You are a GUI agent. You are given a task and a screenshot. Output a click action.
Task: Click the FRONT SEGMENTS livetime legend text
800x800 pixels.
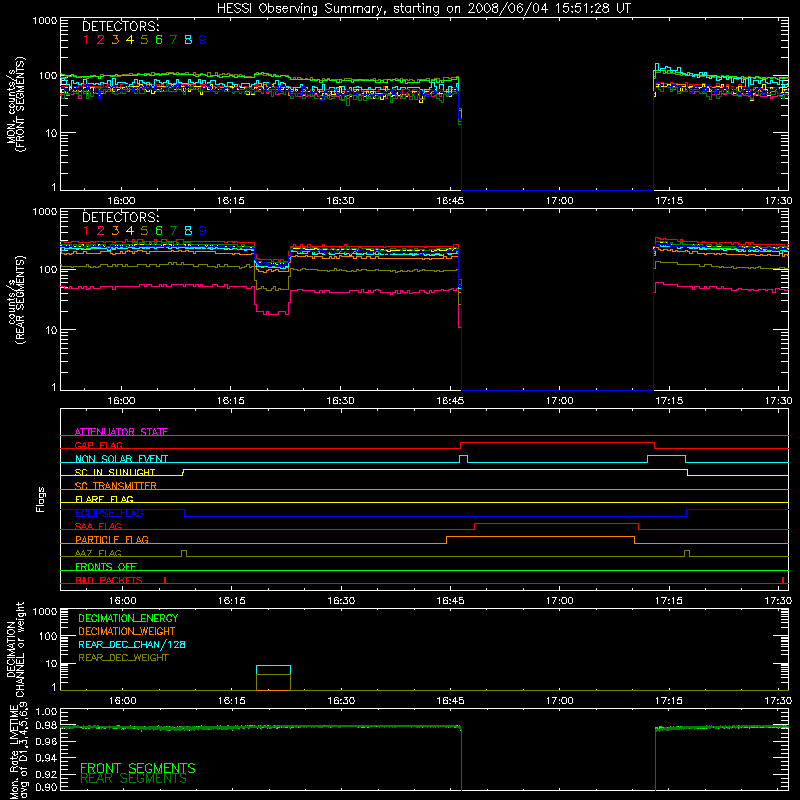[138, 768]
